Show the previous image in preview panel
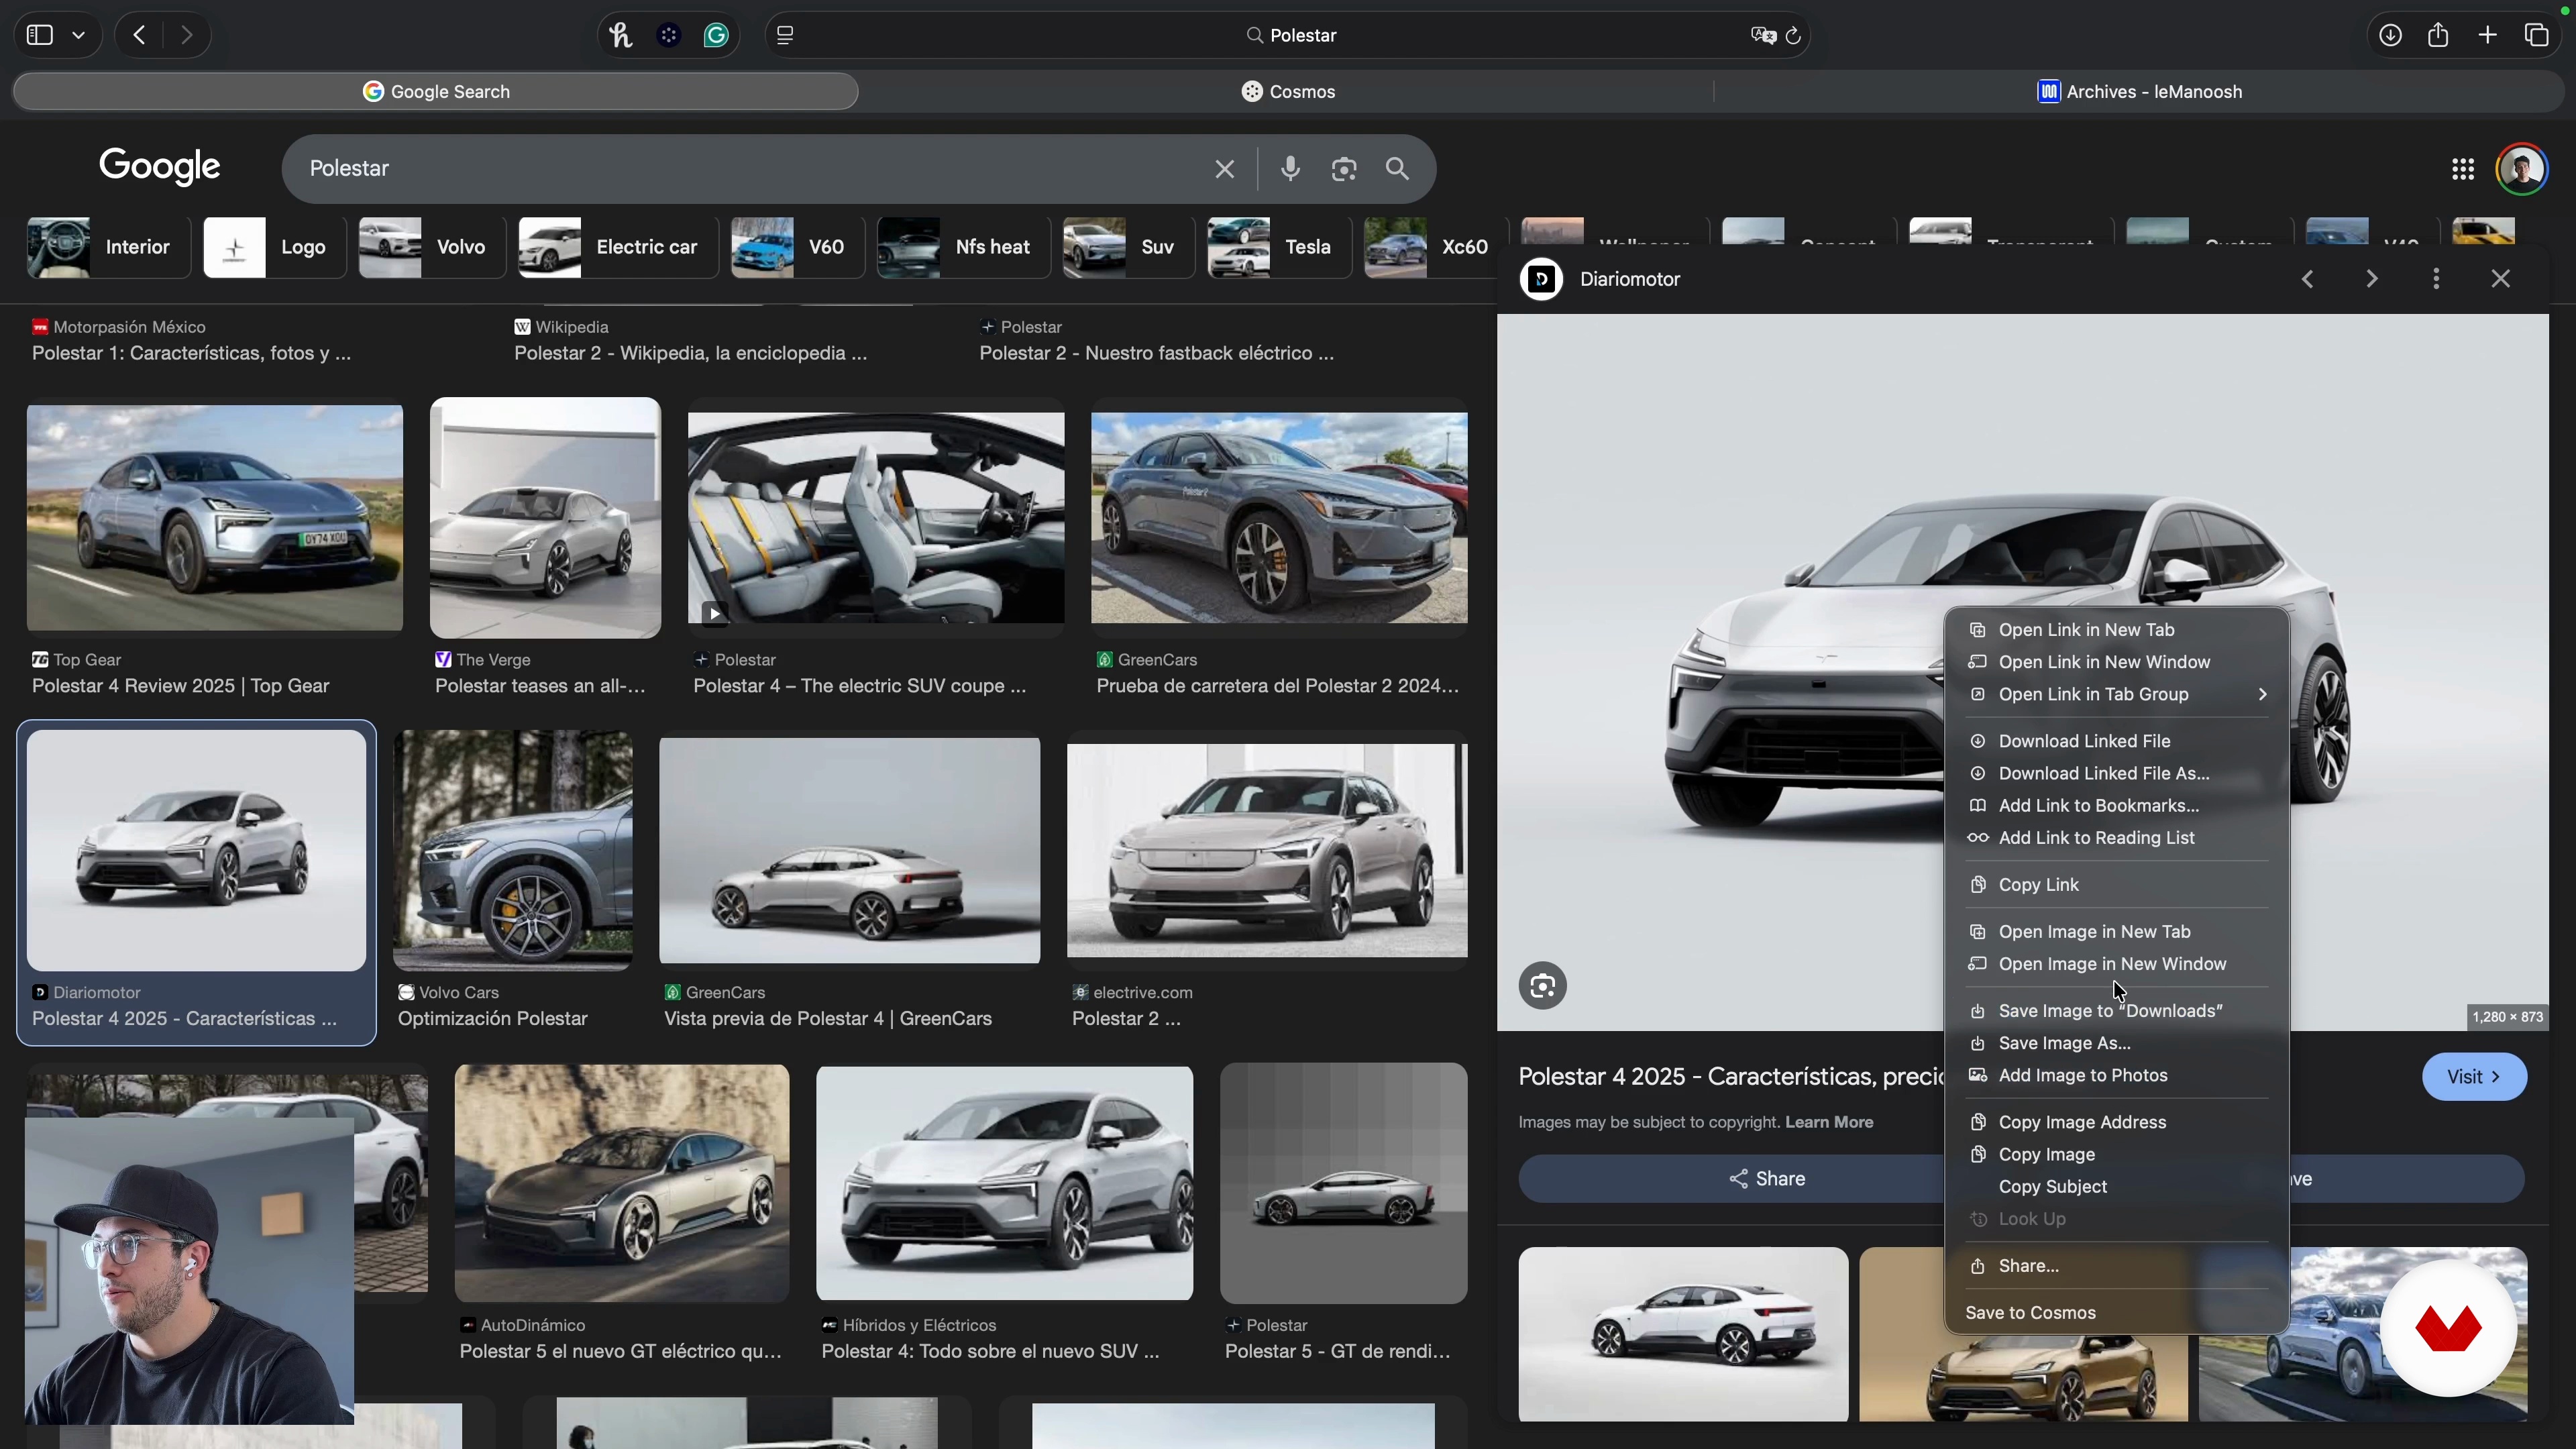Viewport: 2576px width, 1449px height. click(x=2308, y=279)
